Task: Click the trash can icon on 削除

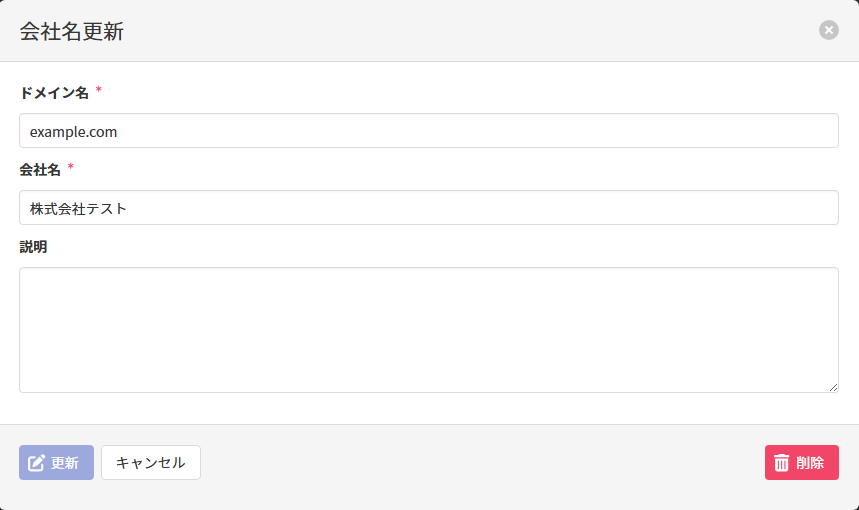Action: pyautogui.click(x=782, y=463)
